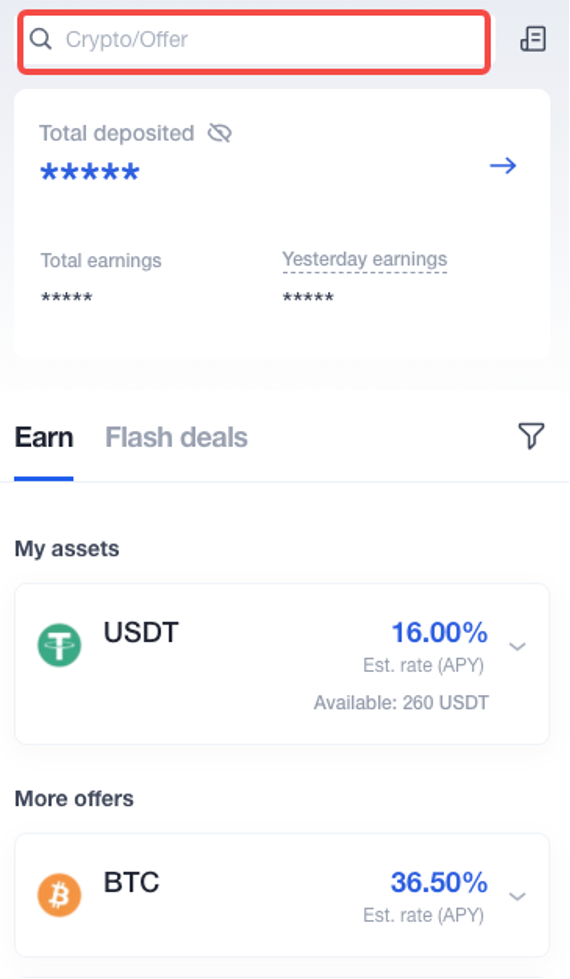Click the Available: 260 USDT text

click(x=401, y=703)
